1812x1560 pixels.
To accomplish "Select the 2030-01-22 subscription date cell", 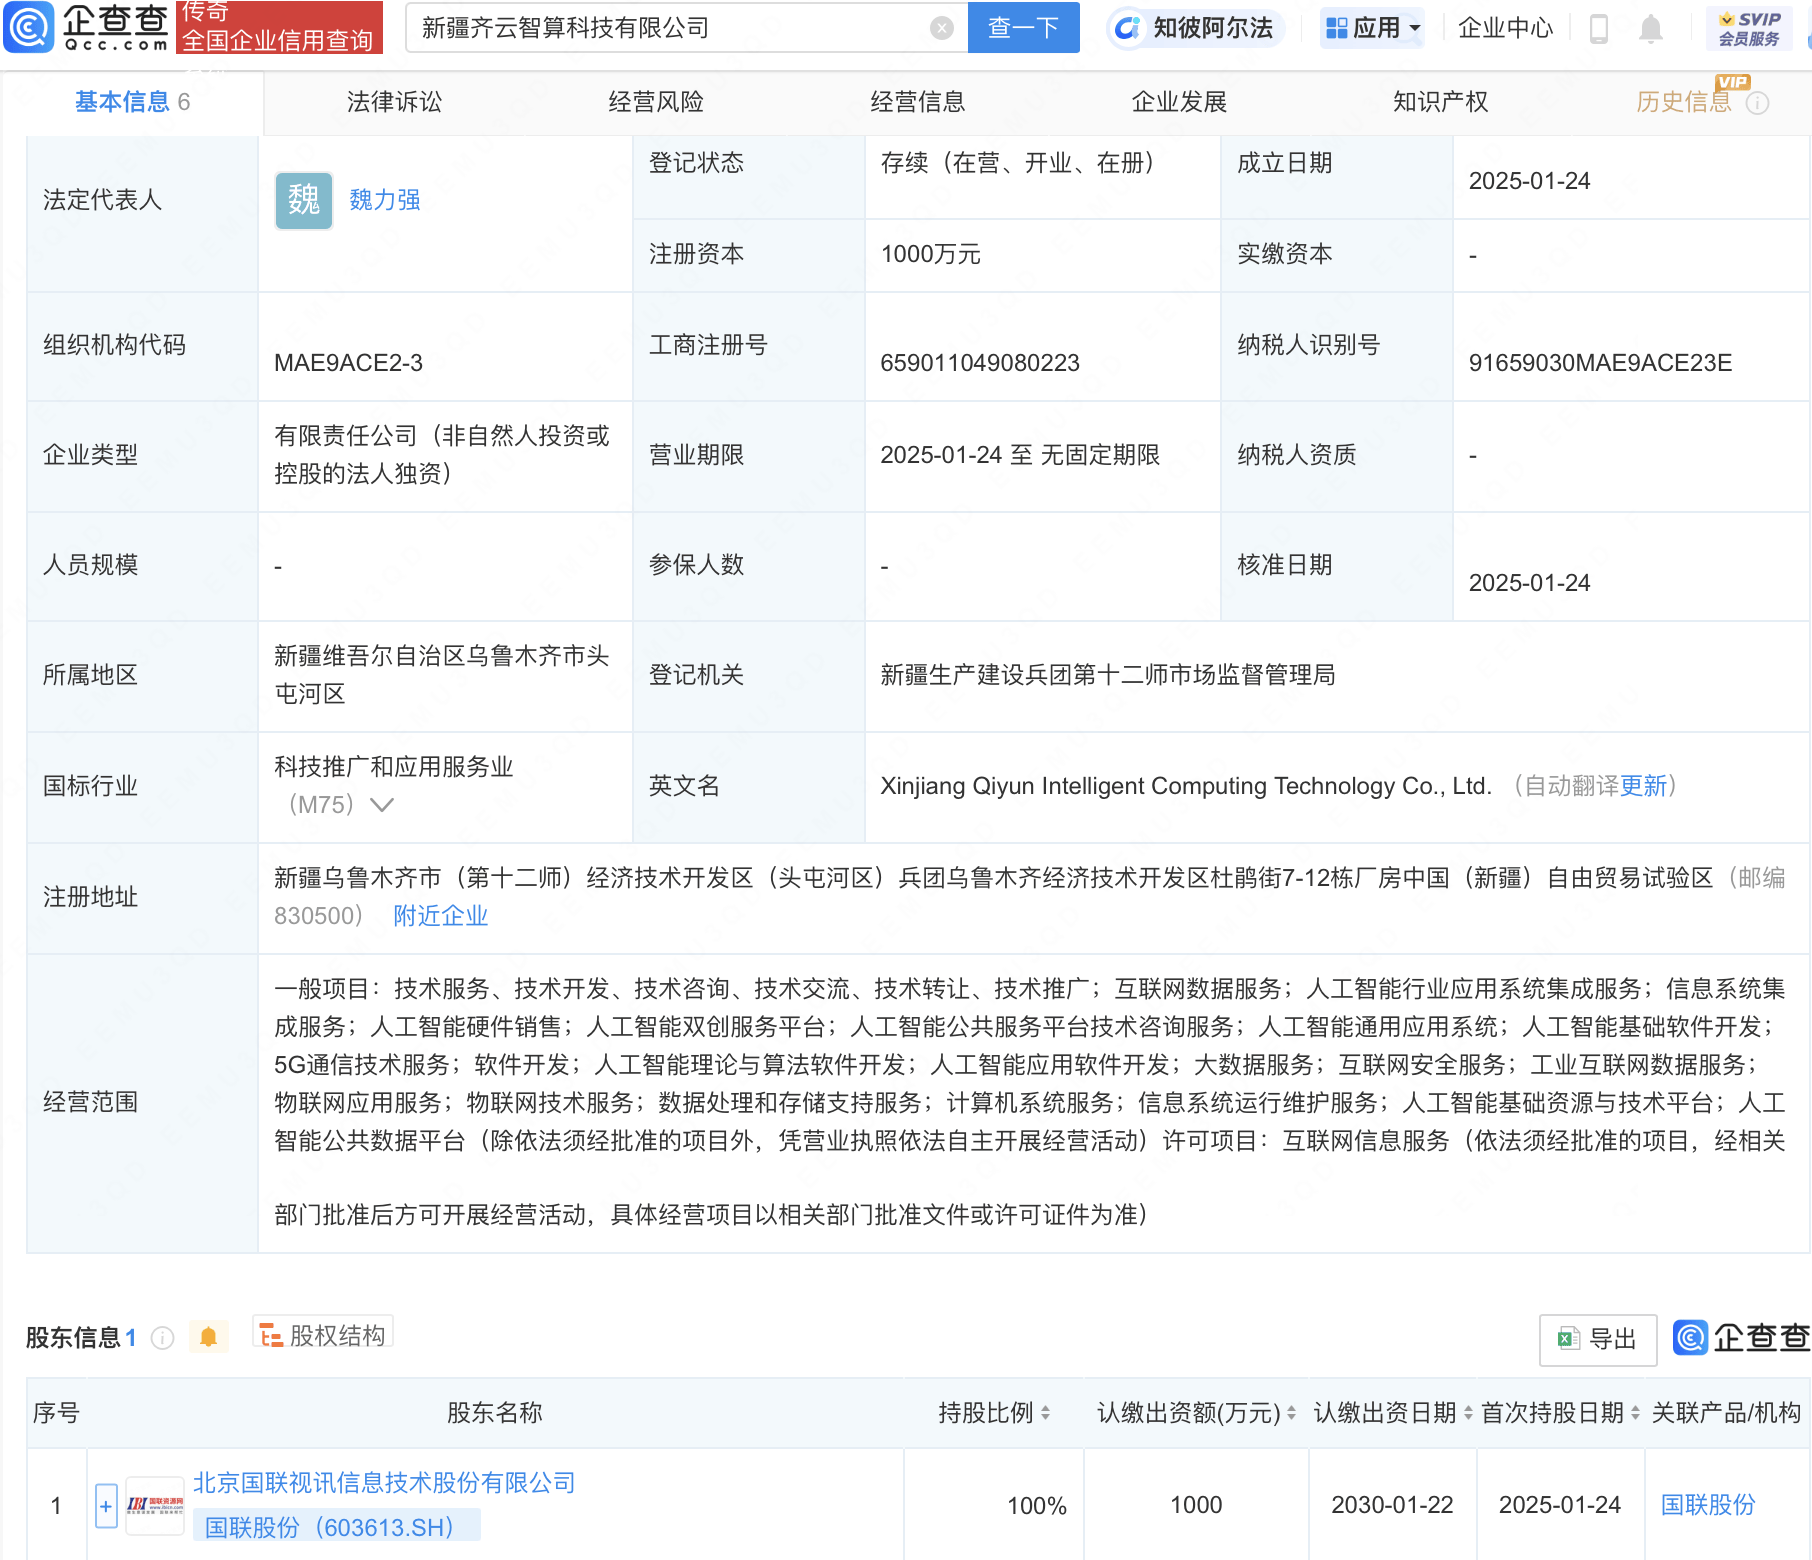I will pos(1392,1505).
